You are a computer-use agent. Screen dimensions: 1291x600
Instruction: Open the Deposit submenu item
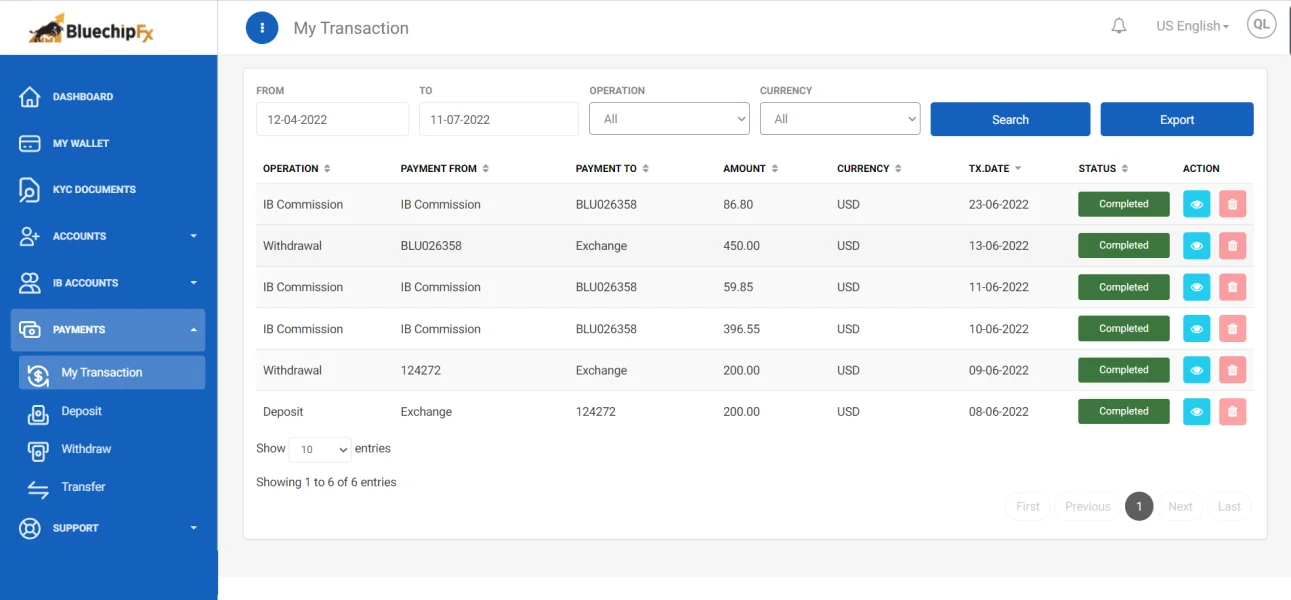click(81, 411)
